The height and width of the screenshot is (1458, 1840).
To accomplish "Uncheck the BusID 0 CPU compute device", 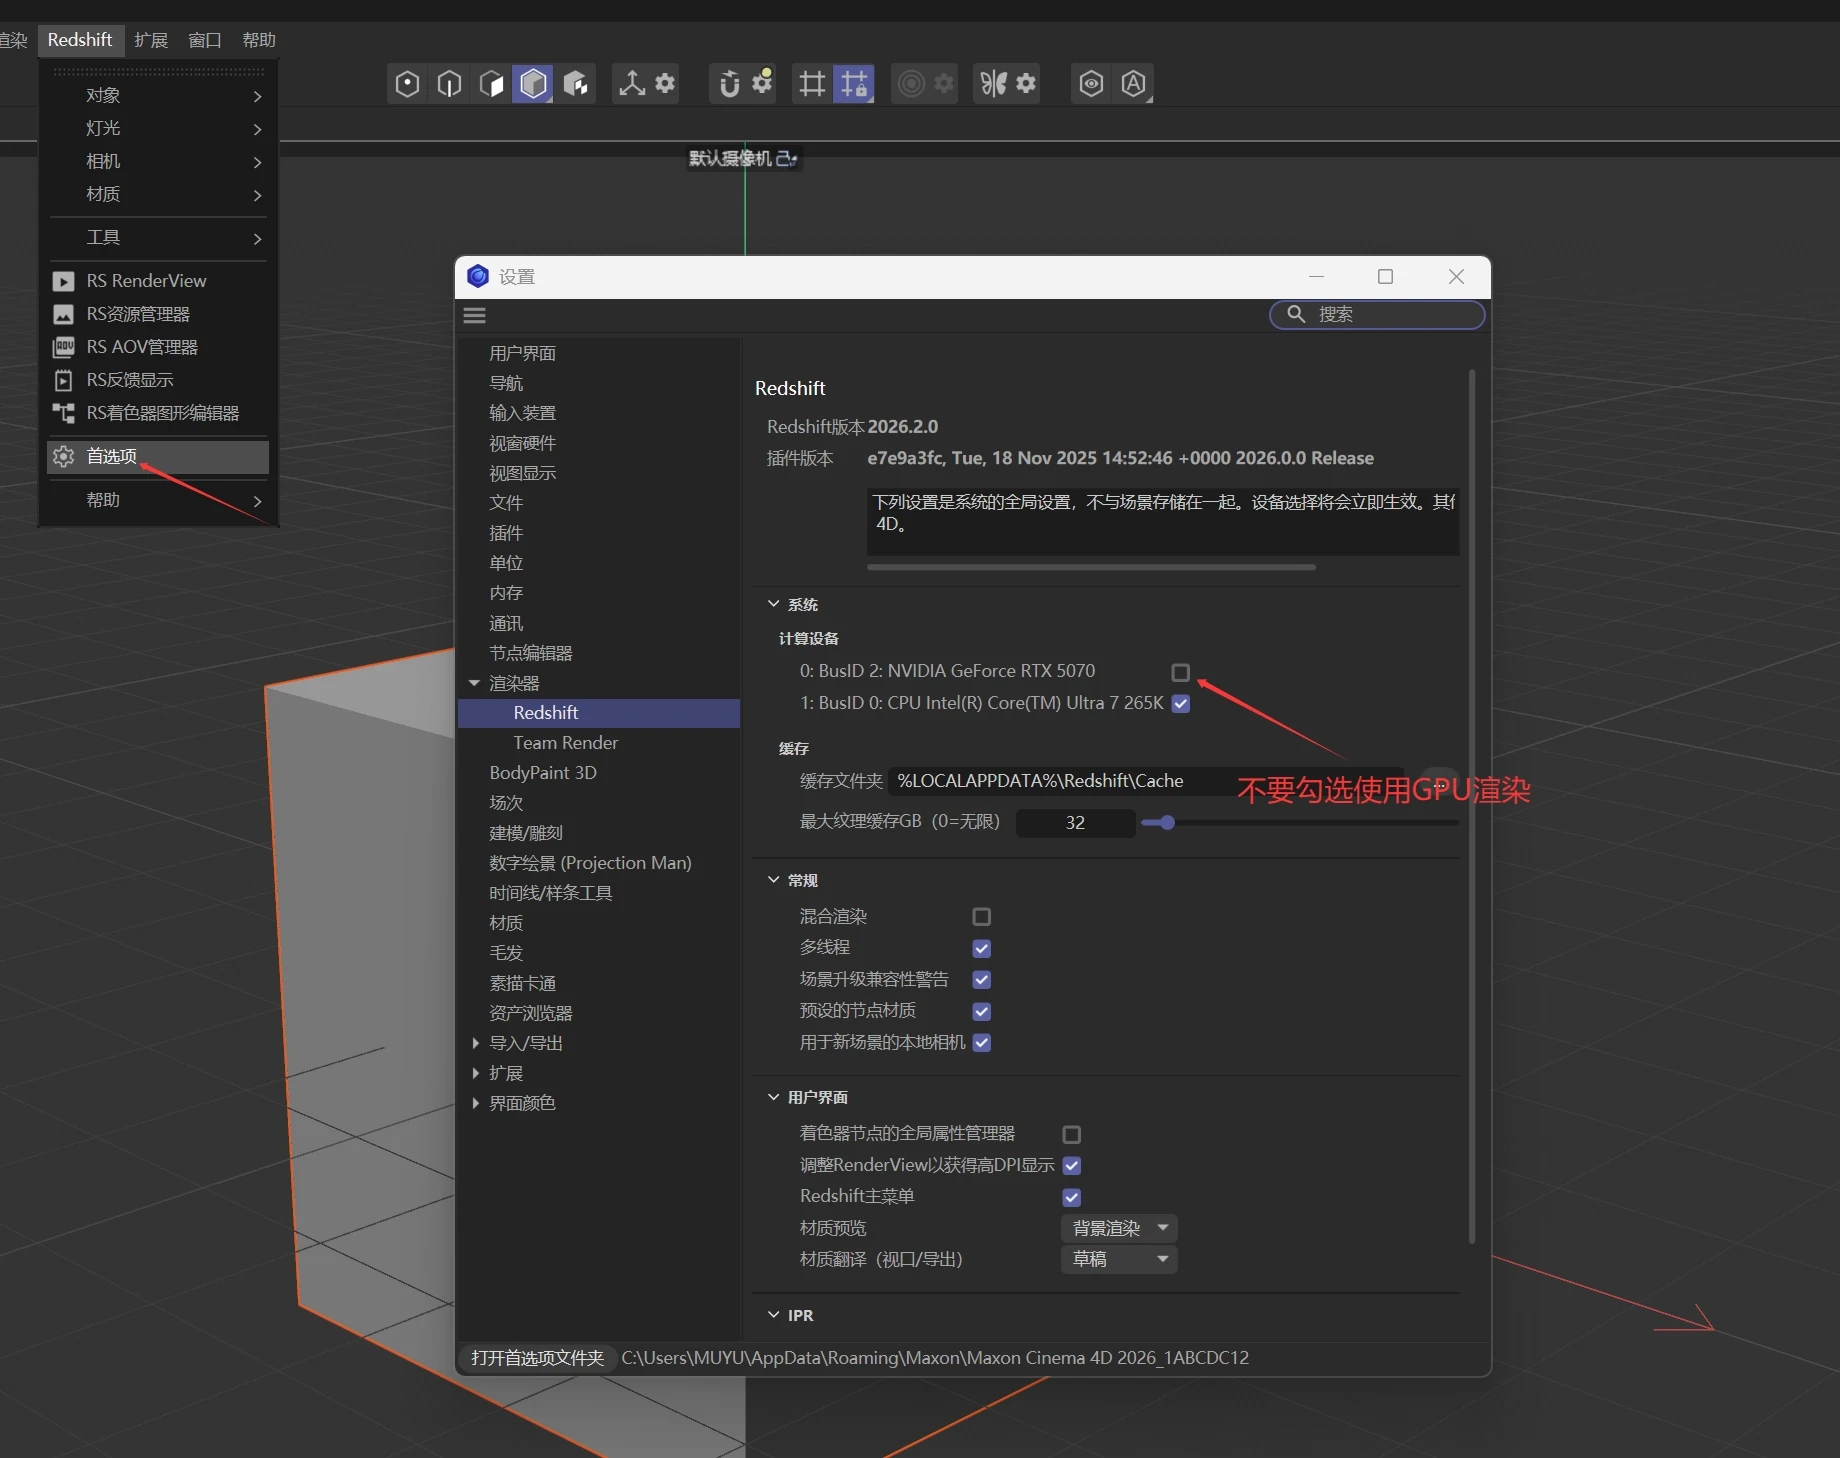I will pyautogui.click(x=1179, y=704).
